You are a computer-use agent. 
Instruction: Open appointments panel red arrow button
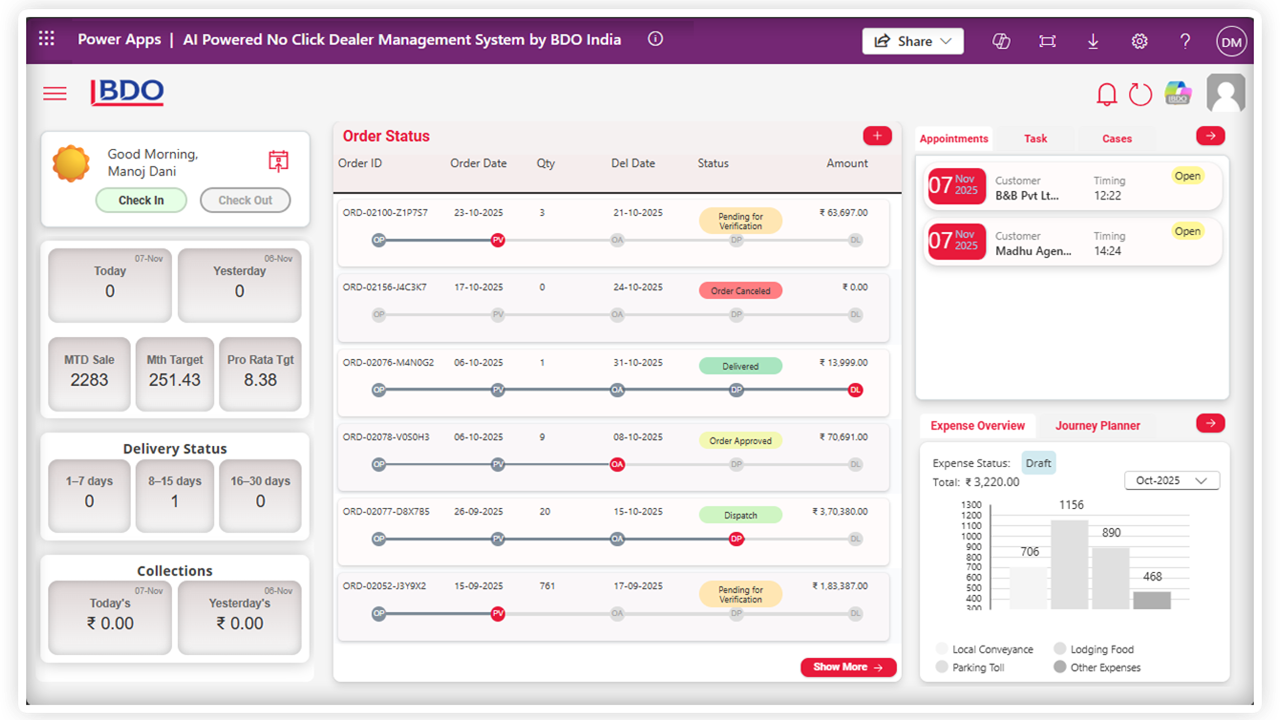(x=1210, y=136)
